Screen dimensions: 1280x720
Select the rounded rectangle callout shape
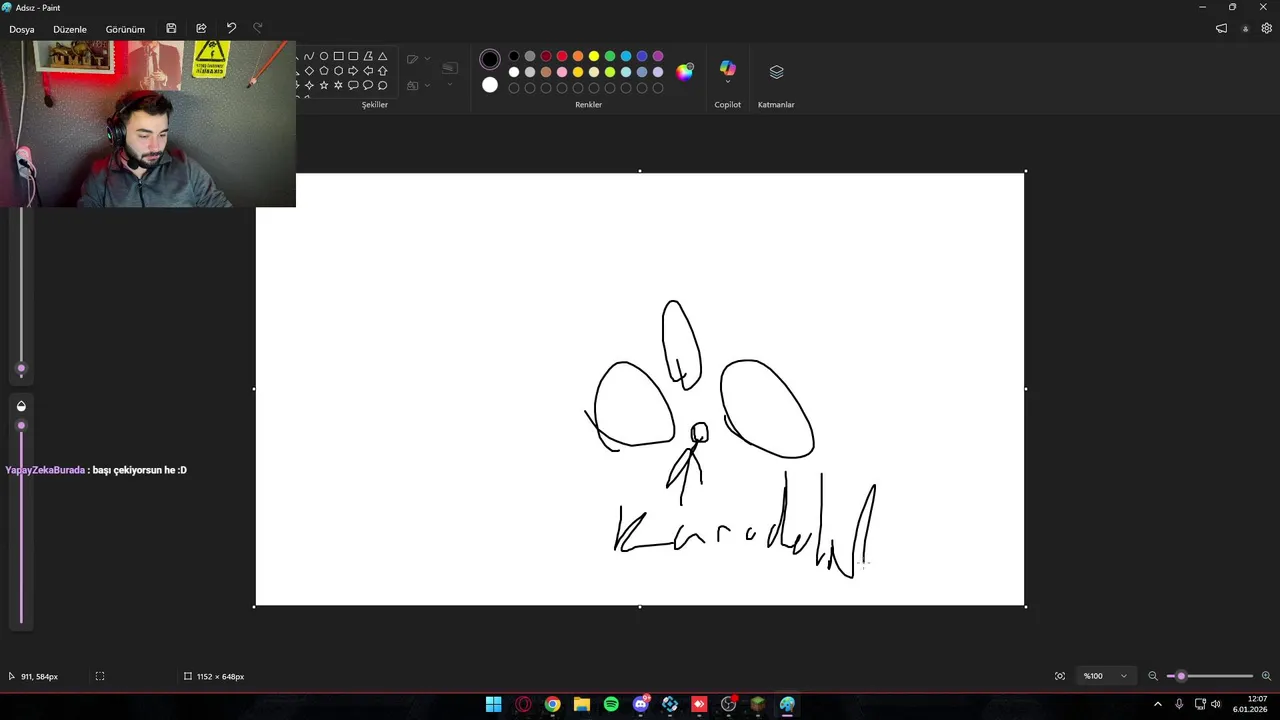tap(353, 85)
